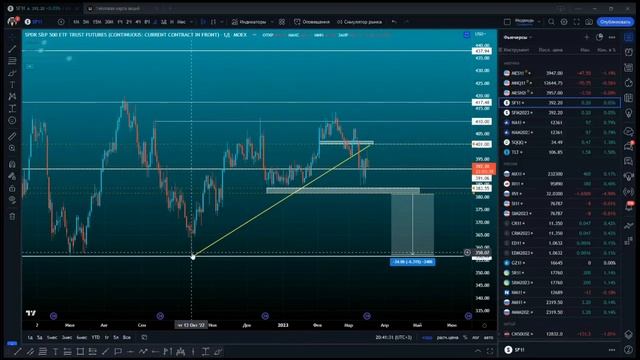The height and width of the screenshot is (360, 640).
Task: Expand the favorite indicators dropdown arrow
Action: click(x=272, y=22)
